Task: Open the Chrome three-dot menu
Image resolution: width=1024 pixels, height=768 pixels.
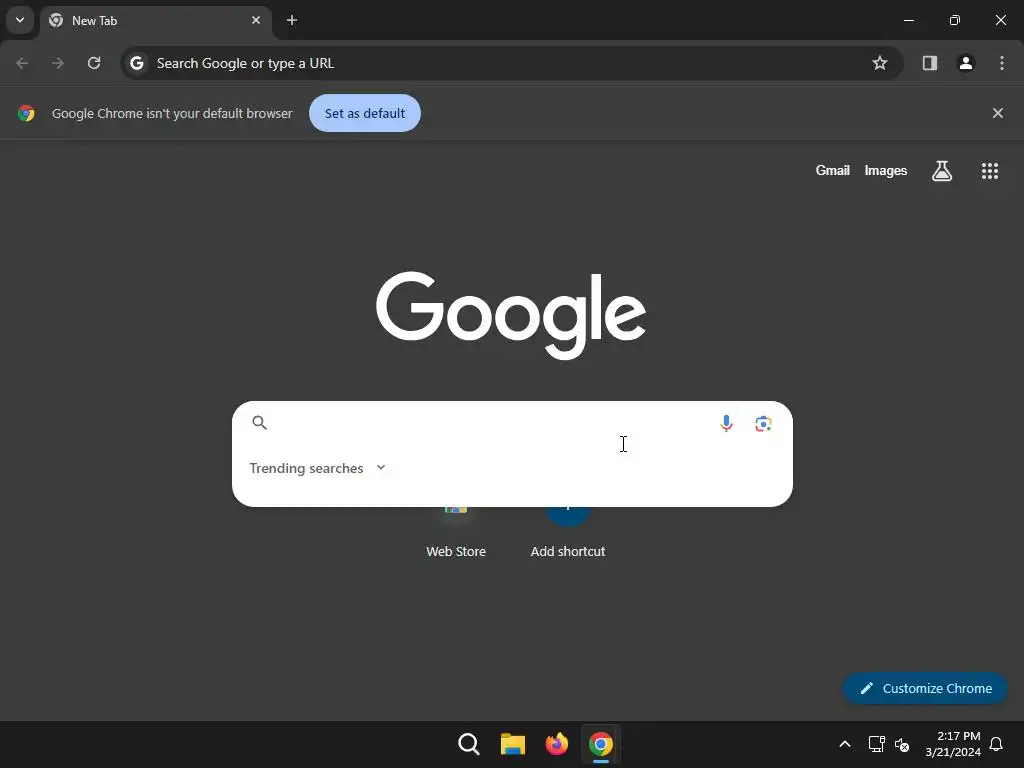Action: pos(1002,63)
